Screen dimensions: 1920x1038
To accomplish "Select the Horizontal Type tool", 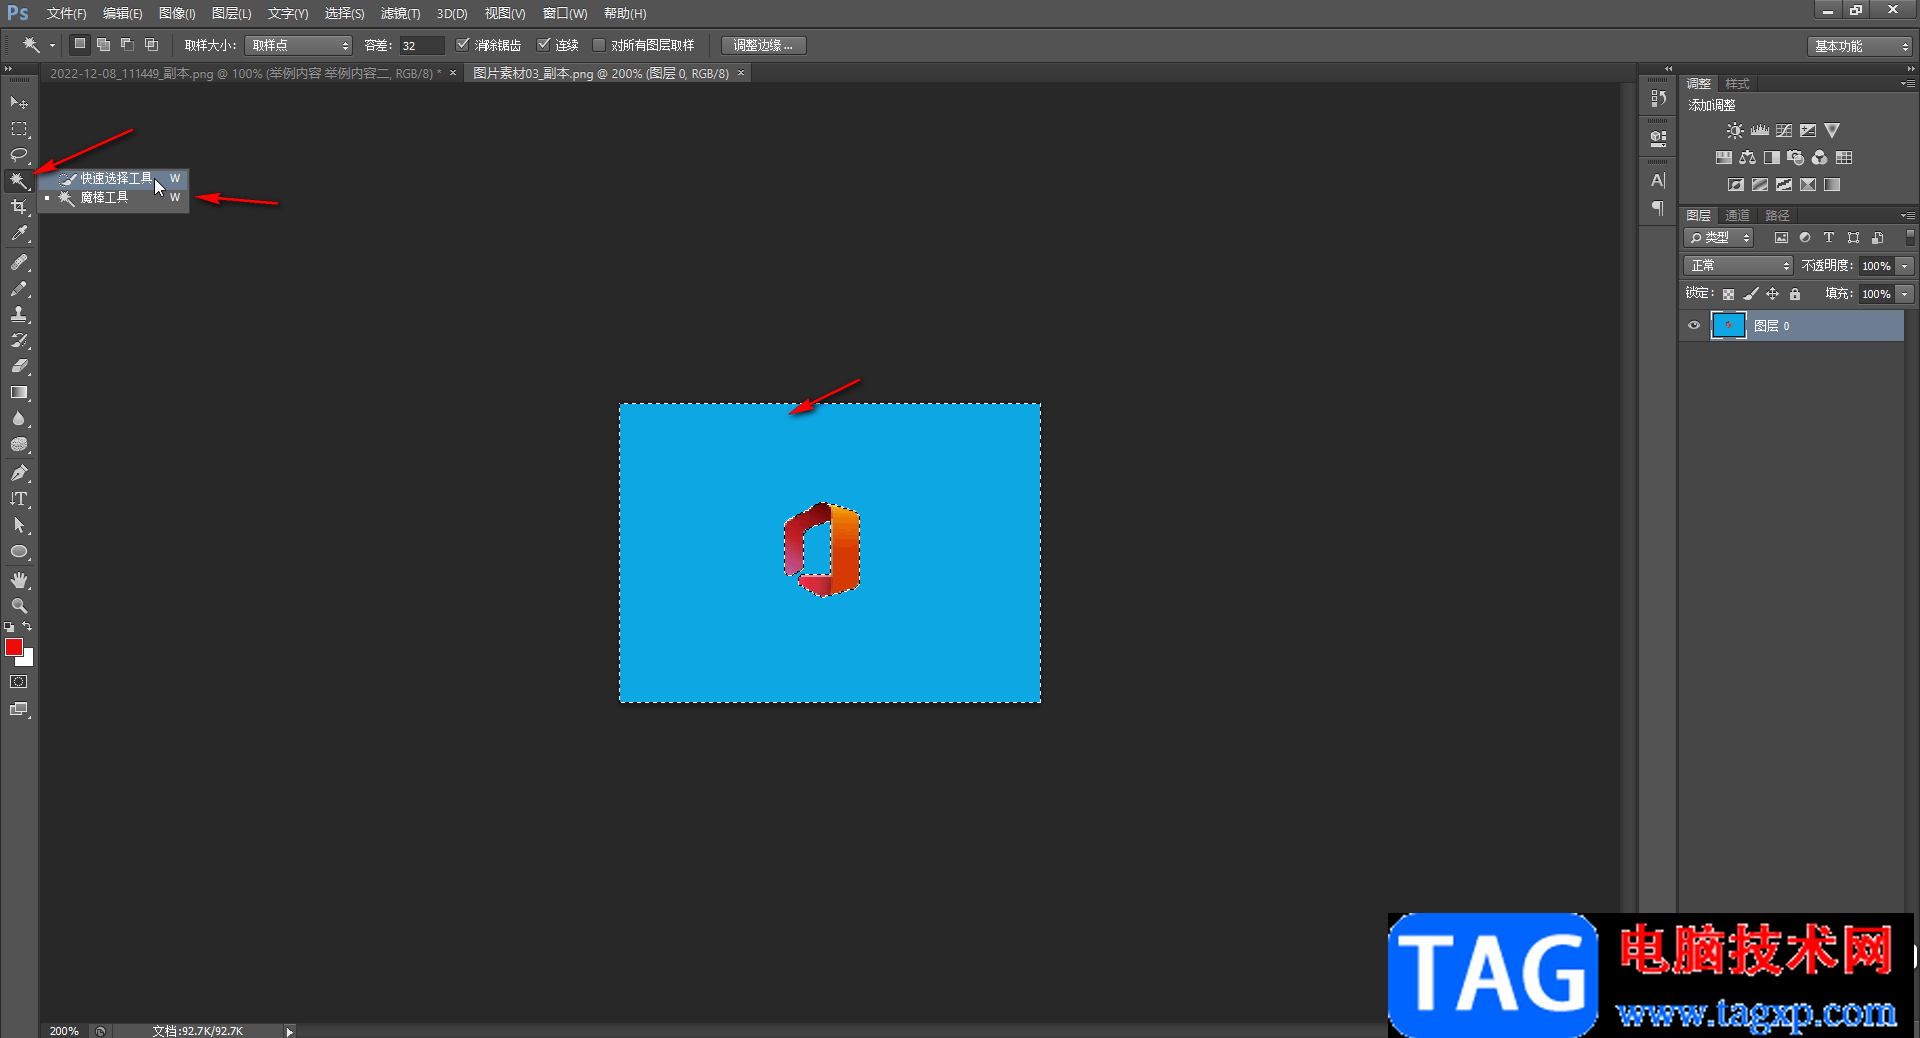I will [x=19, y=499].
